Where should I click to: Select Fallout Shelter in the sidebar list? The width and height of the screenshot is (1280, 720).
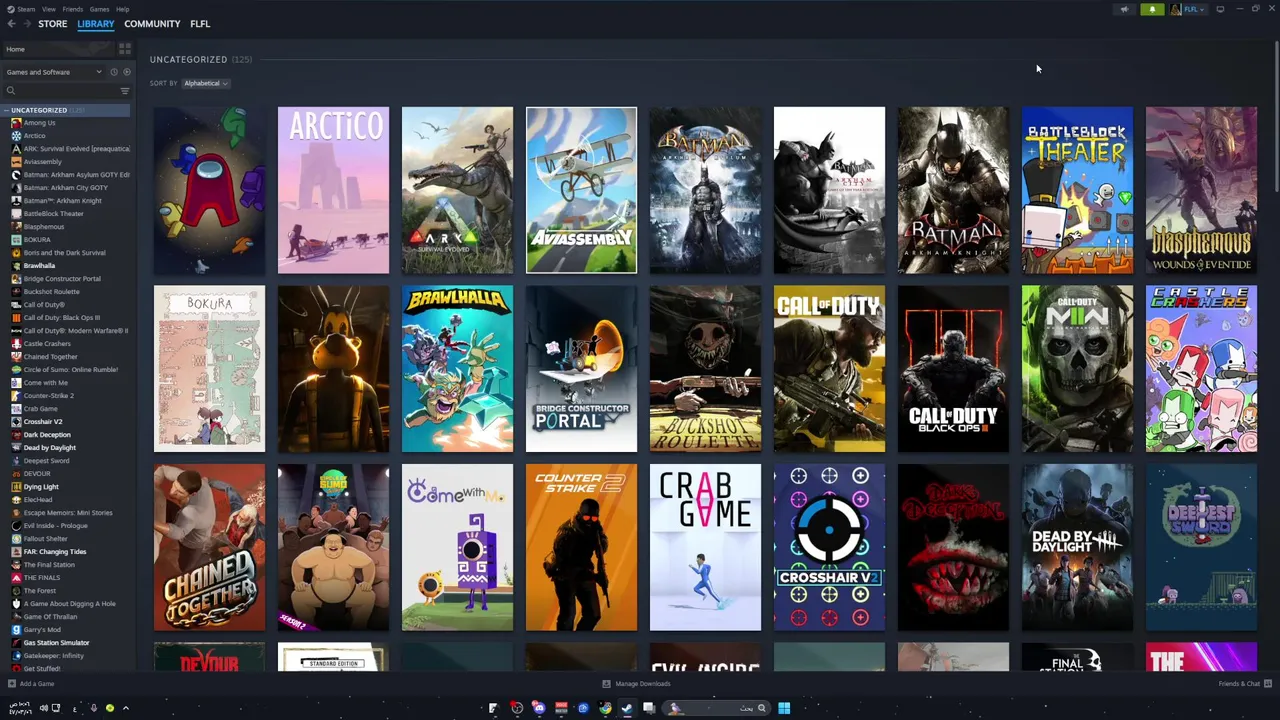(x=45, y=539)
